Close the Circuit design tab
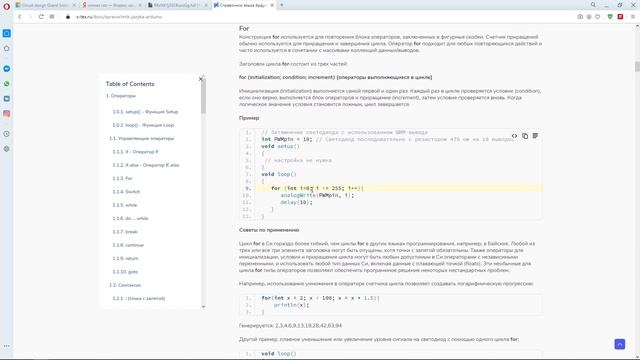Image resolution: width=640 pixels, height=360 pixels. click(74, 5)
